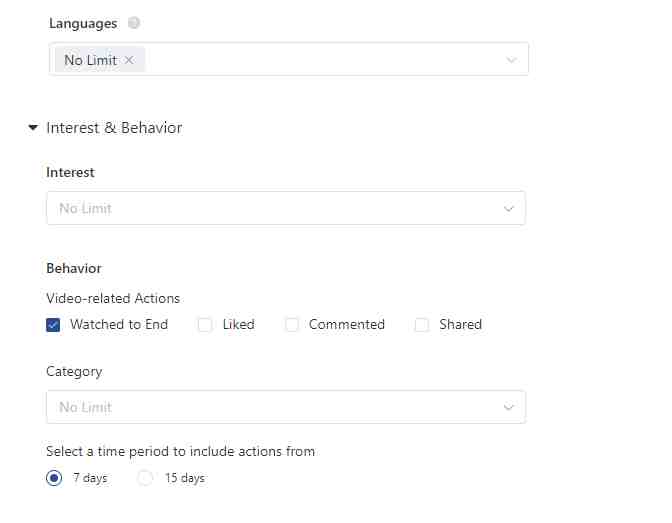
Task: Click the Interest & Behavior heading
Action: [x=114, y=128]
